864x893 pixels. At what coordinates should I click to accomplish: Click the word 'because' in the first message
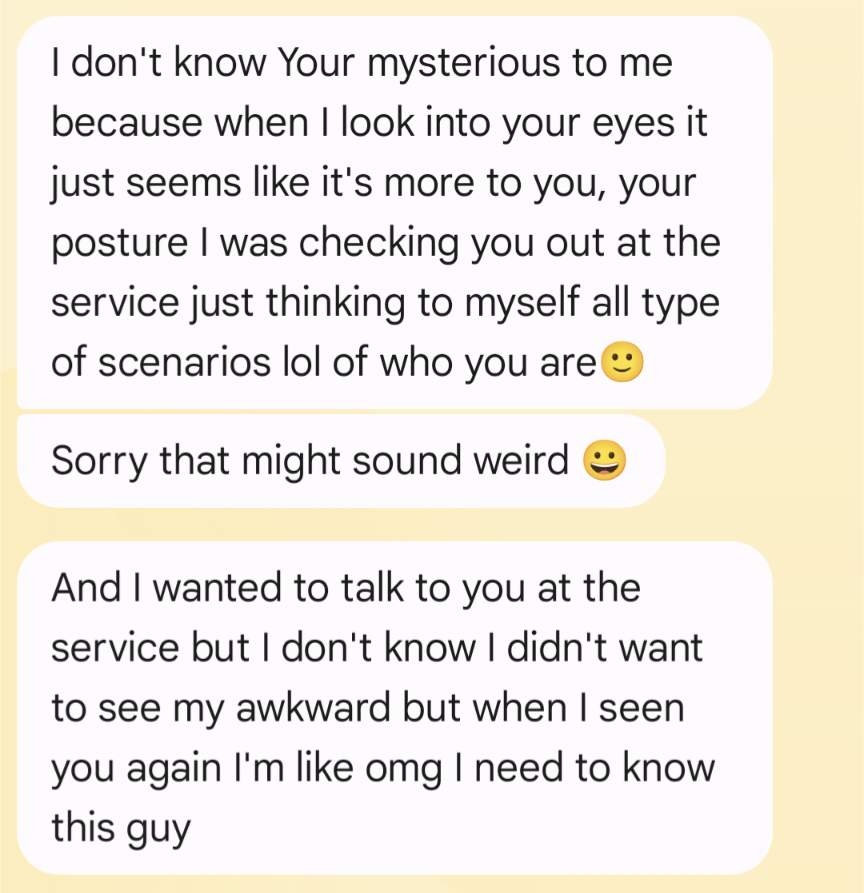coord(127,124)
